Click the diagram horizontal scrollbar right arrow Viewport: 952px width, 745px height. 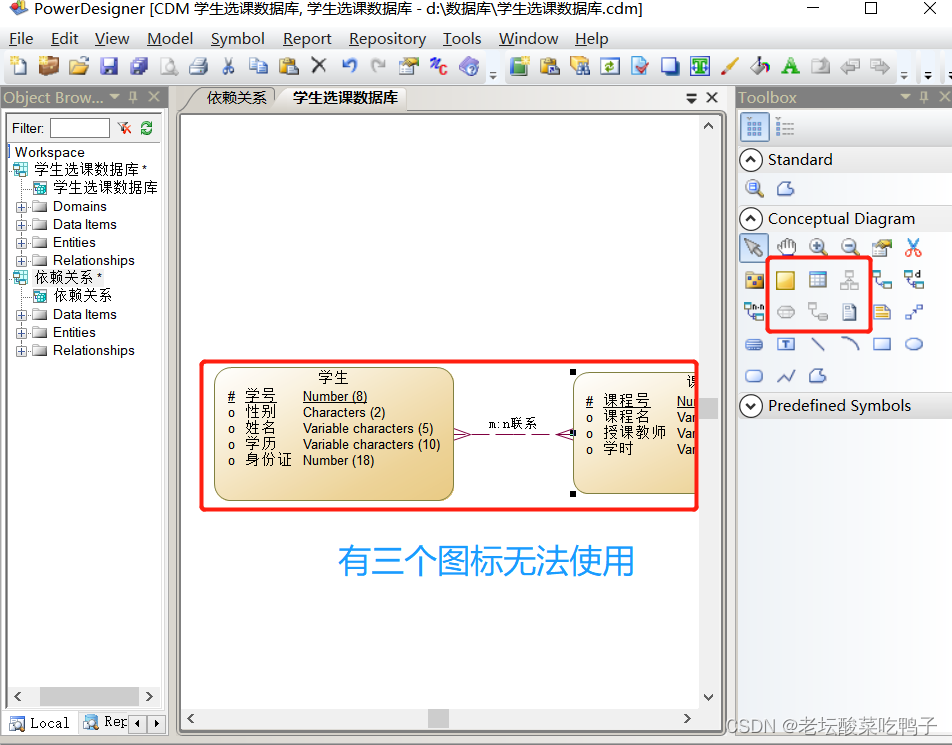[x=687, y=718]
